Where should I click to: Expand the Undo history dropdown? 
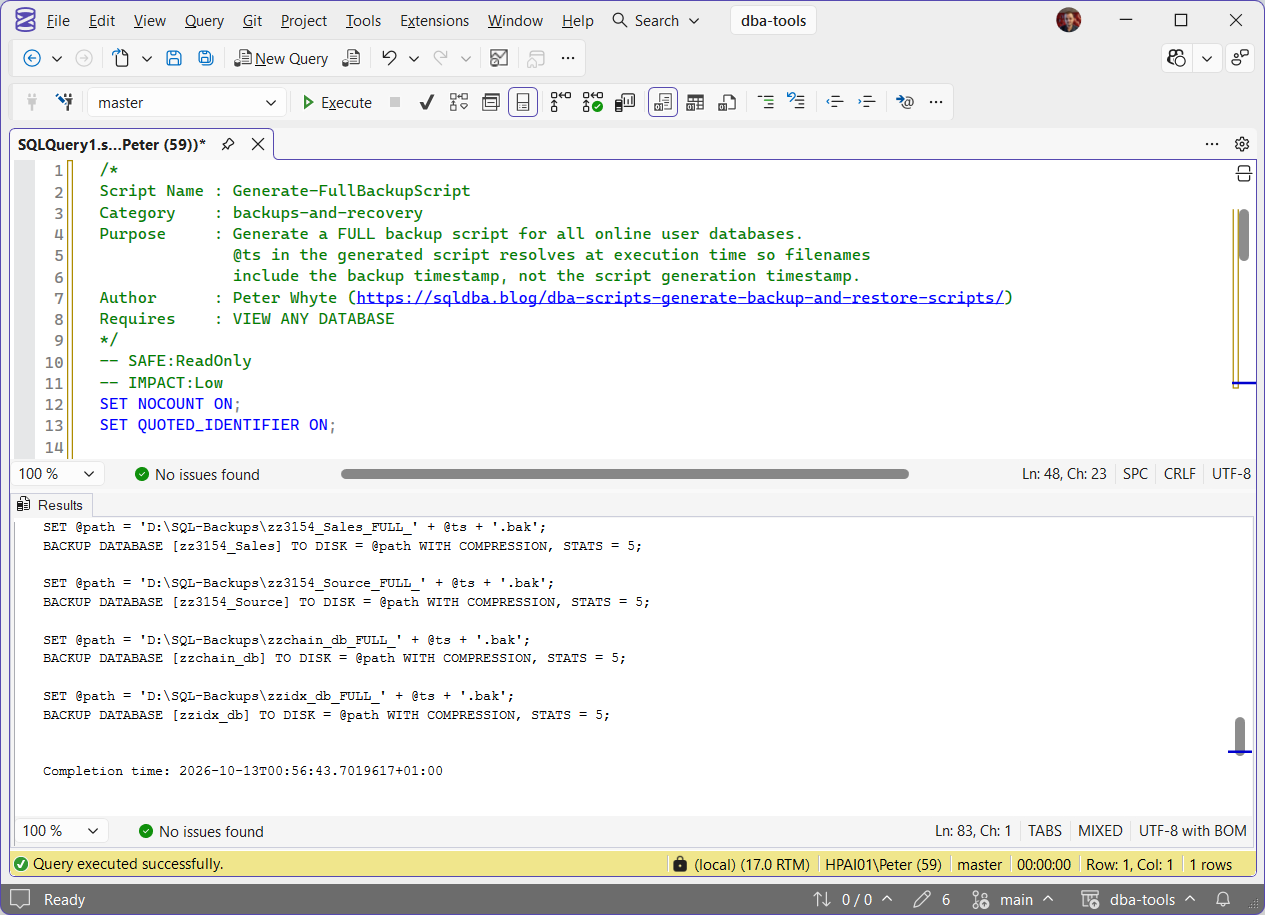pos(414,58)
